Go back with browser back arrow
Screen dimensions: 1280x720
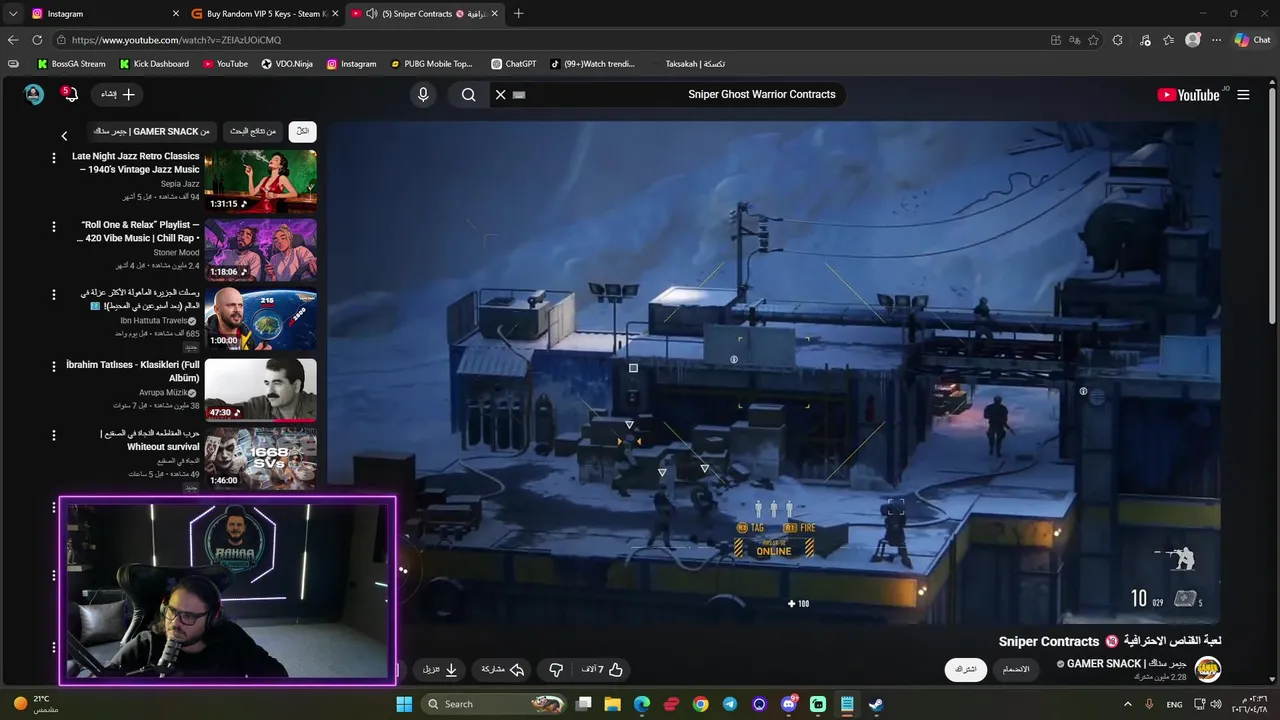coord(13,40)
